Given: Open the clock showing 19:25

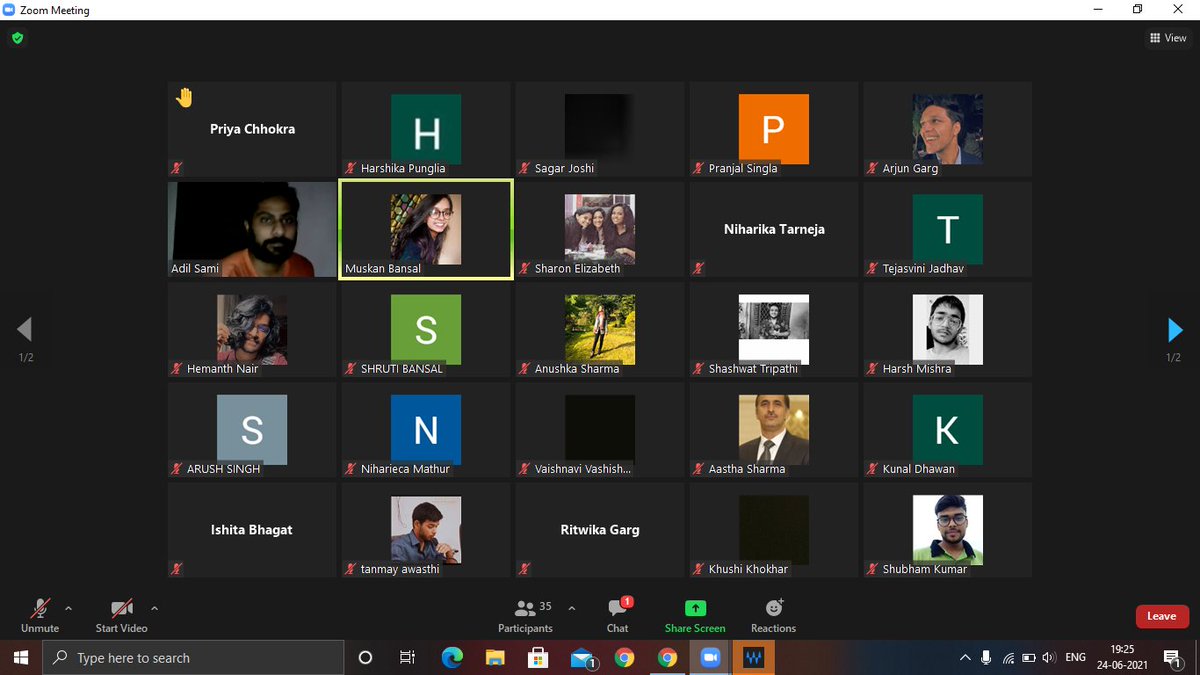Looking at the screenshot, I should coord(1122,657).
